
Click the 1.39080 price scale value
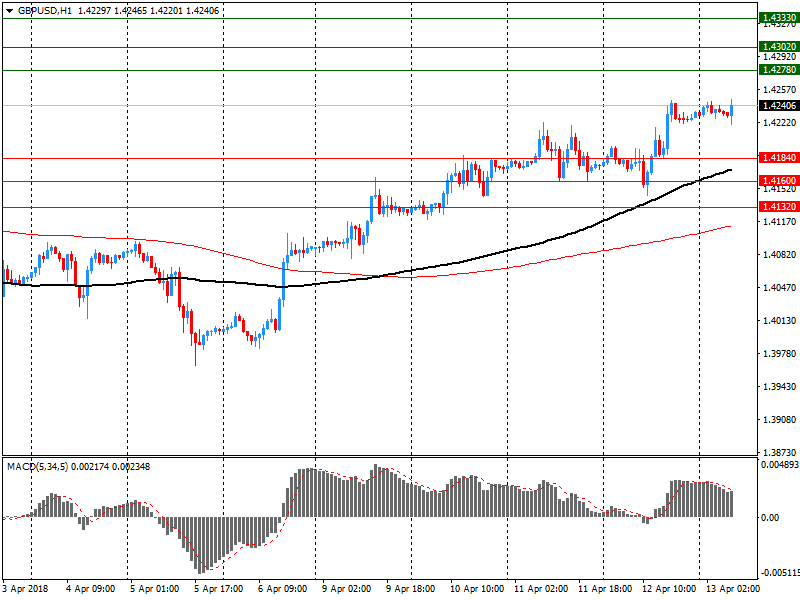(779, 419)
